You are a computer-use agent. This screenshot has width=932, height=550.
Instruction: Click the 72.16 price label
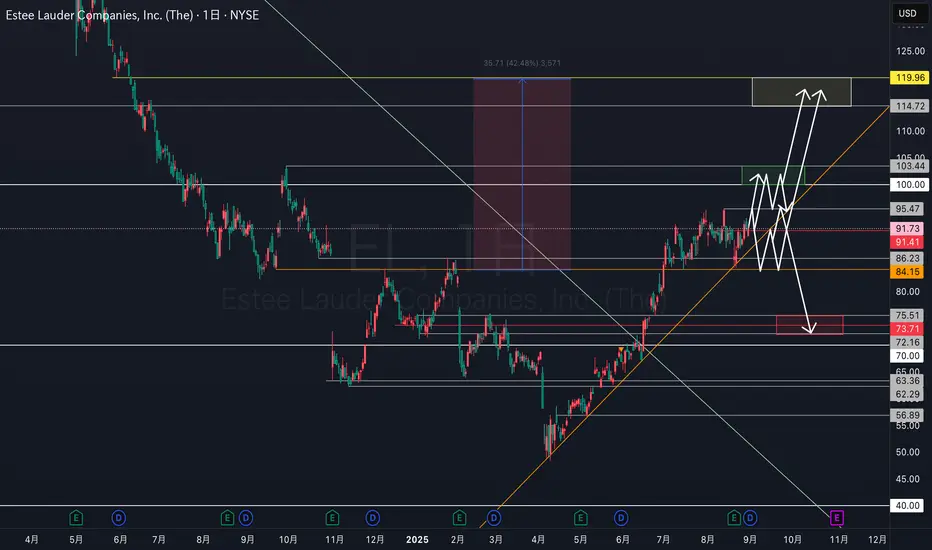coord(907,342)
